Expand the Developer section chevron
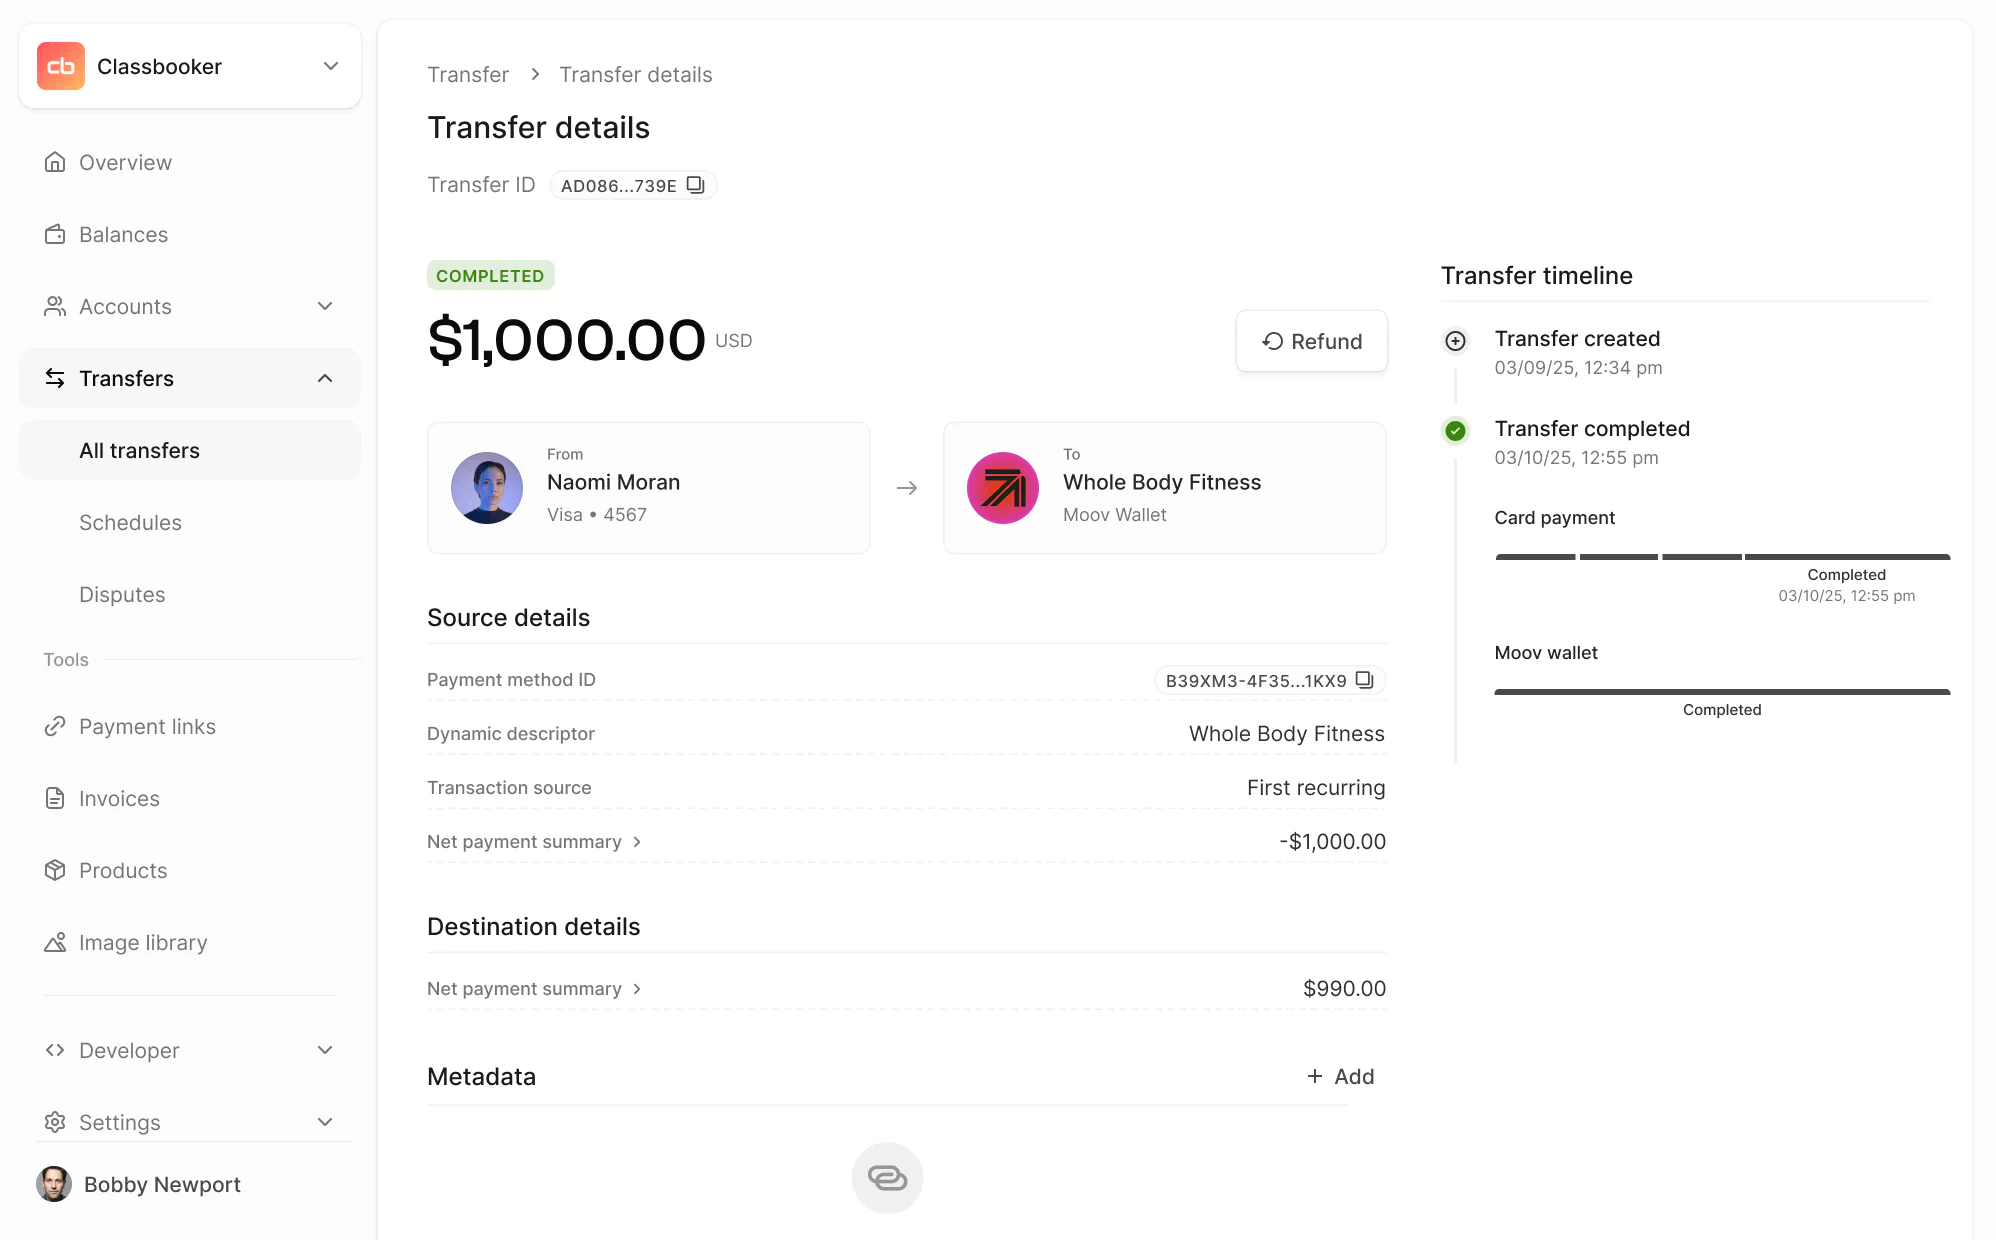 tap(325, 1050)
